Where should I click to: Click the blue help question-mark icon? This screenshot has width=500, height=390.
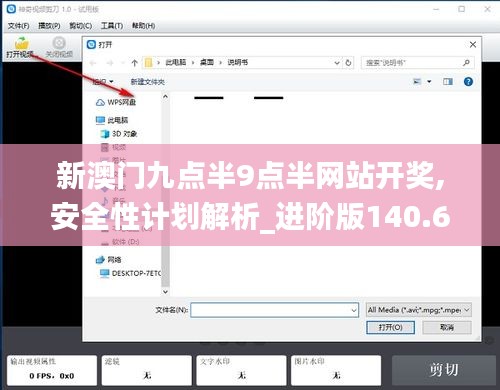(468, 82)
